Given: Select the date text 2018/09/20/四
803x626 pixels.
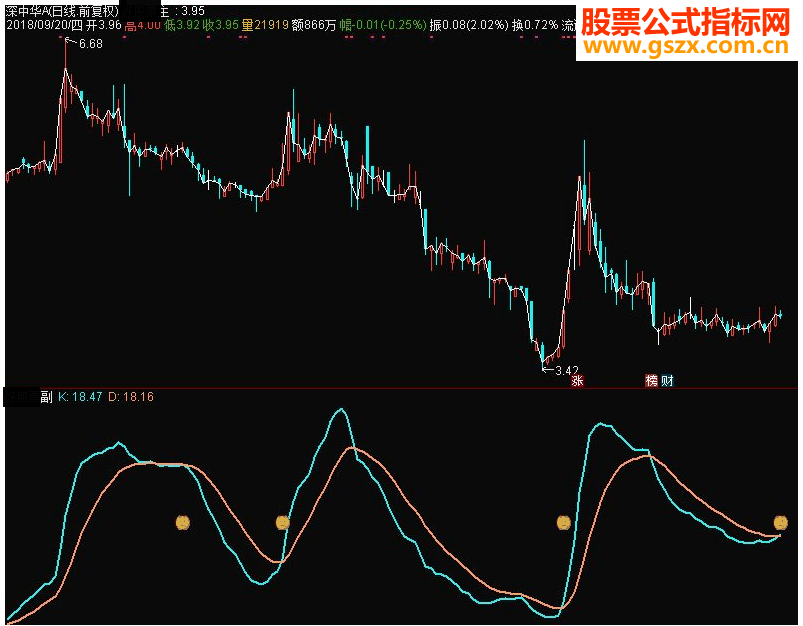Looking at the screenshot, I should click(x=44, y=25).
